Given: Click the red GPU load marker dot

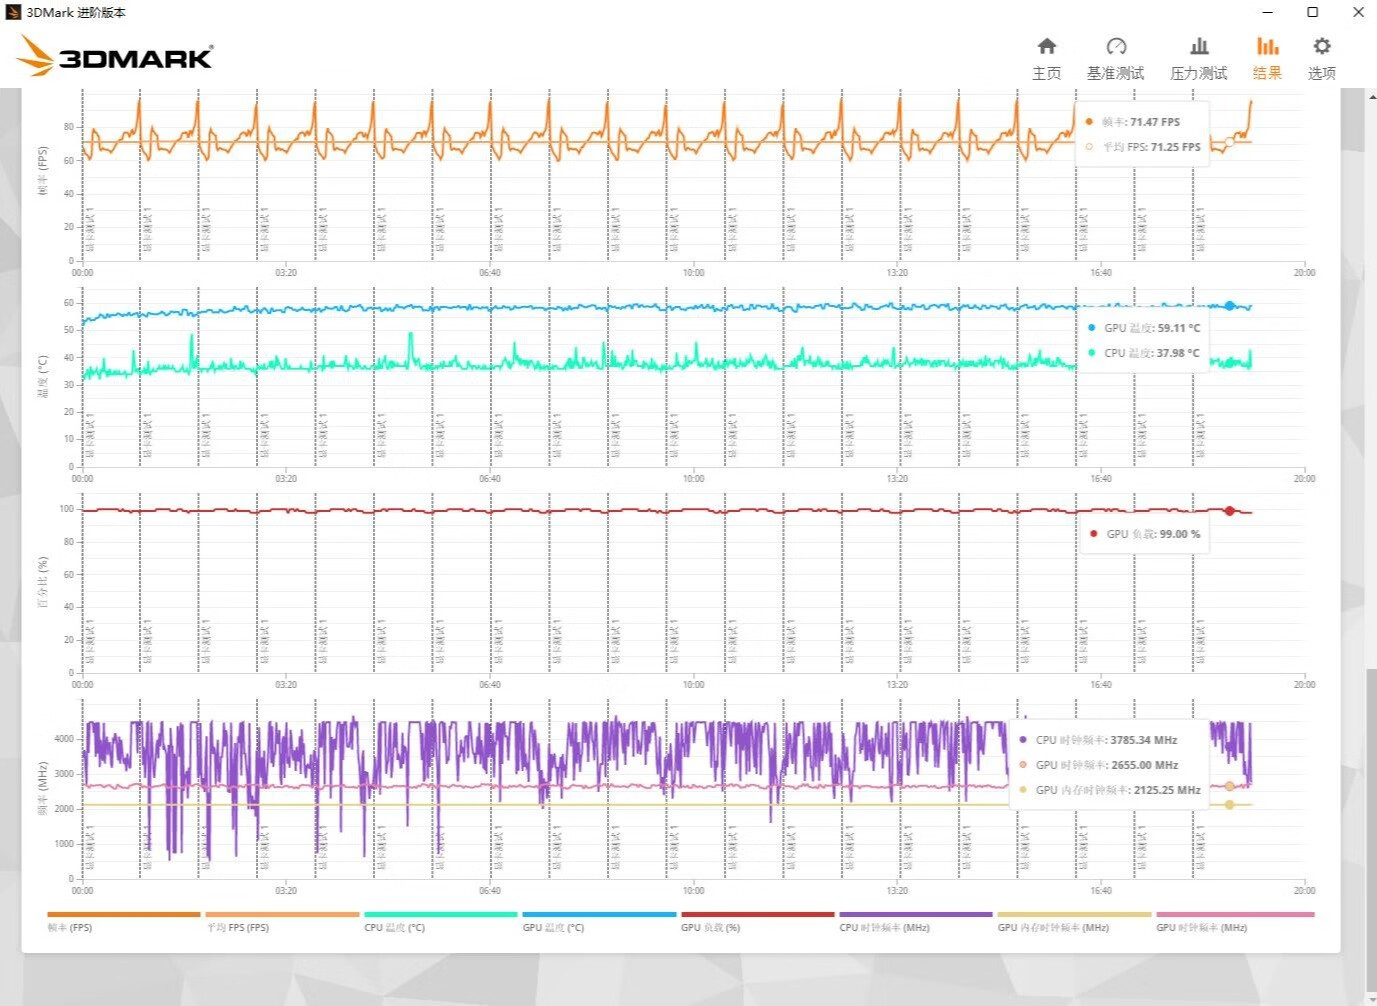Looking at the screenshot, I should [x=1230, y=511].
